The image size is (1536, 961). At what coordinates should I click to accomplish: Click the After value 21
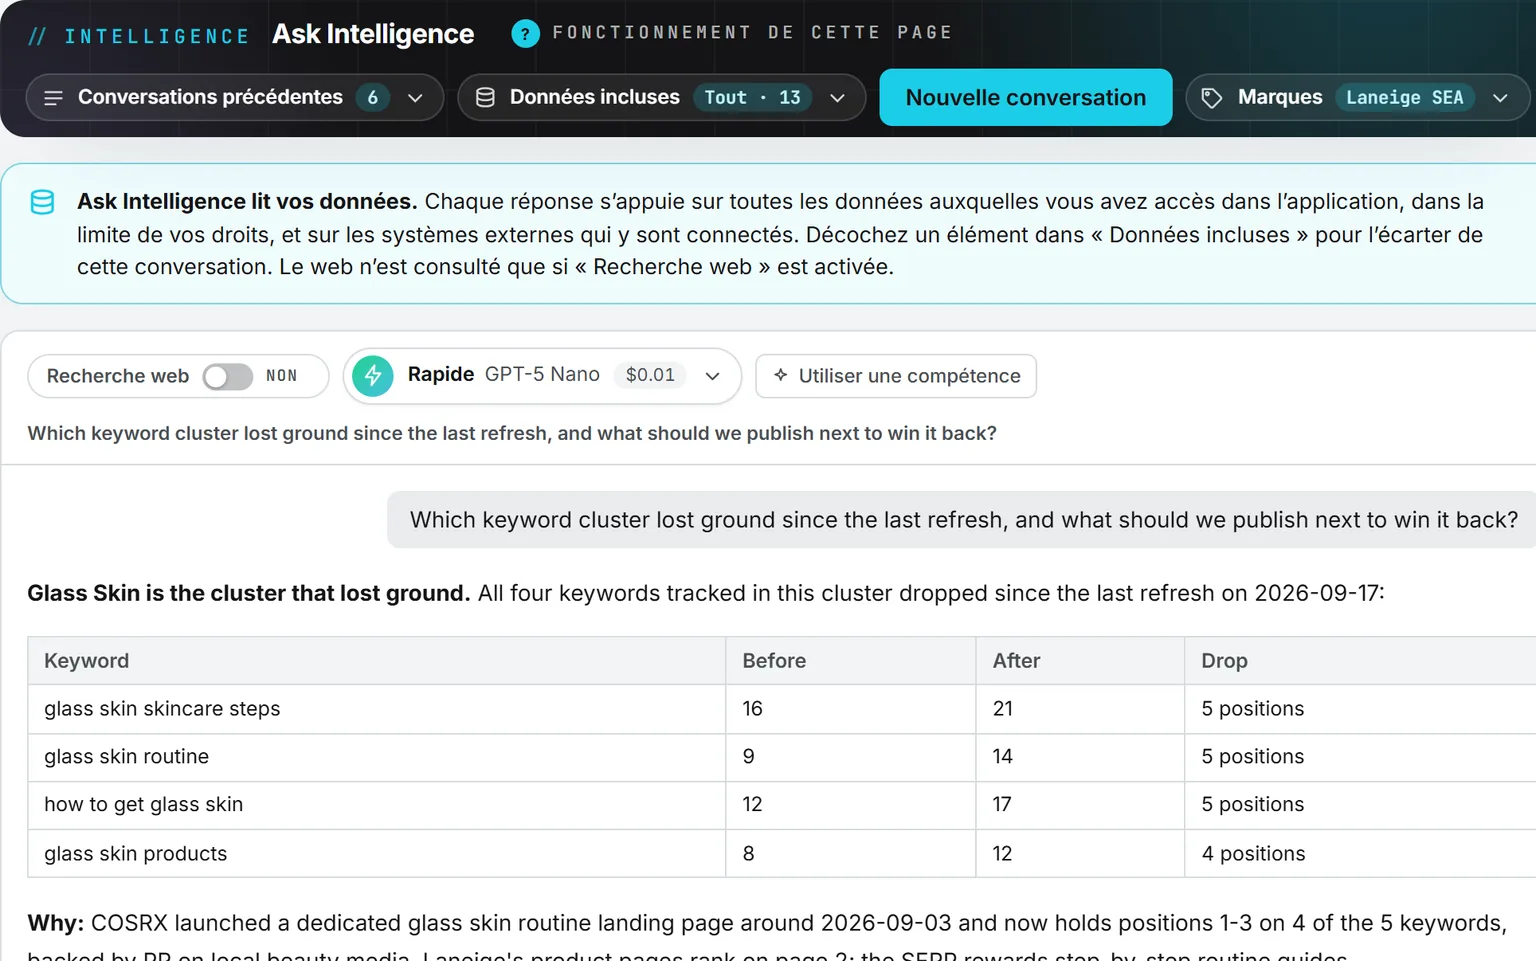(1002, 709)
